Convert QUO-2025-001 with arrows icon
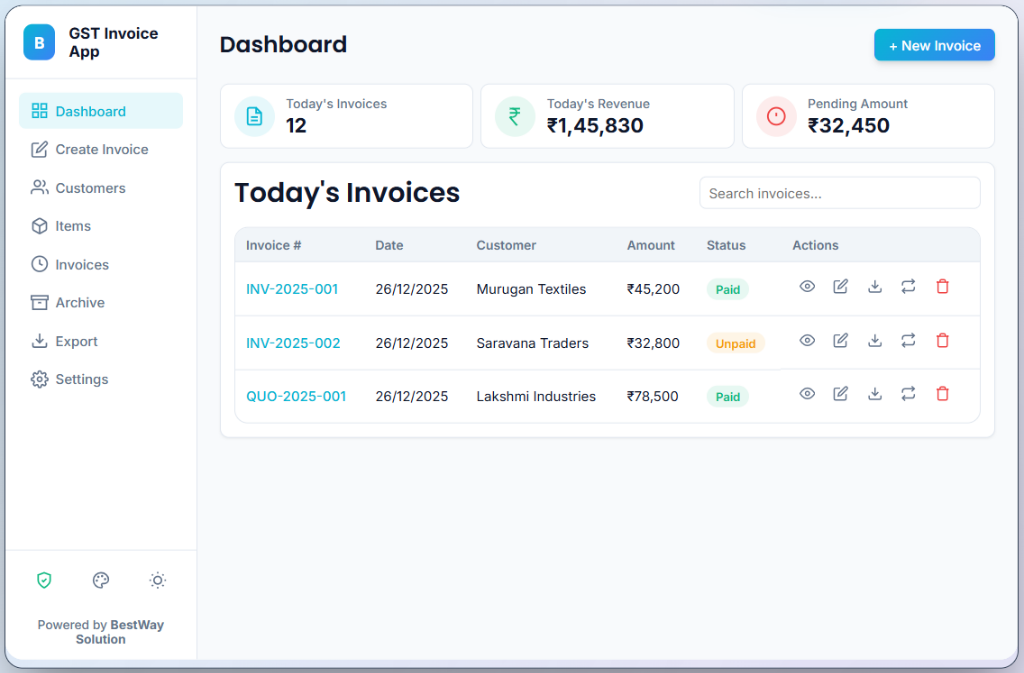Screen dimensions: 1024x673 tap(908, 394)
